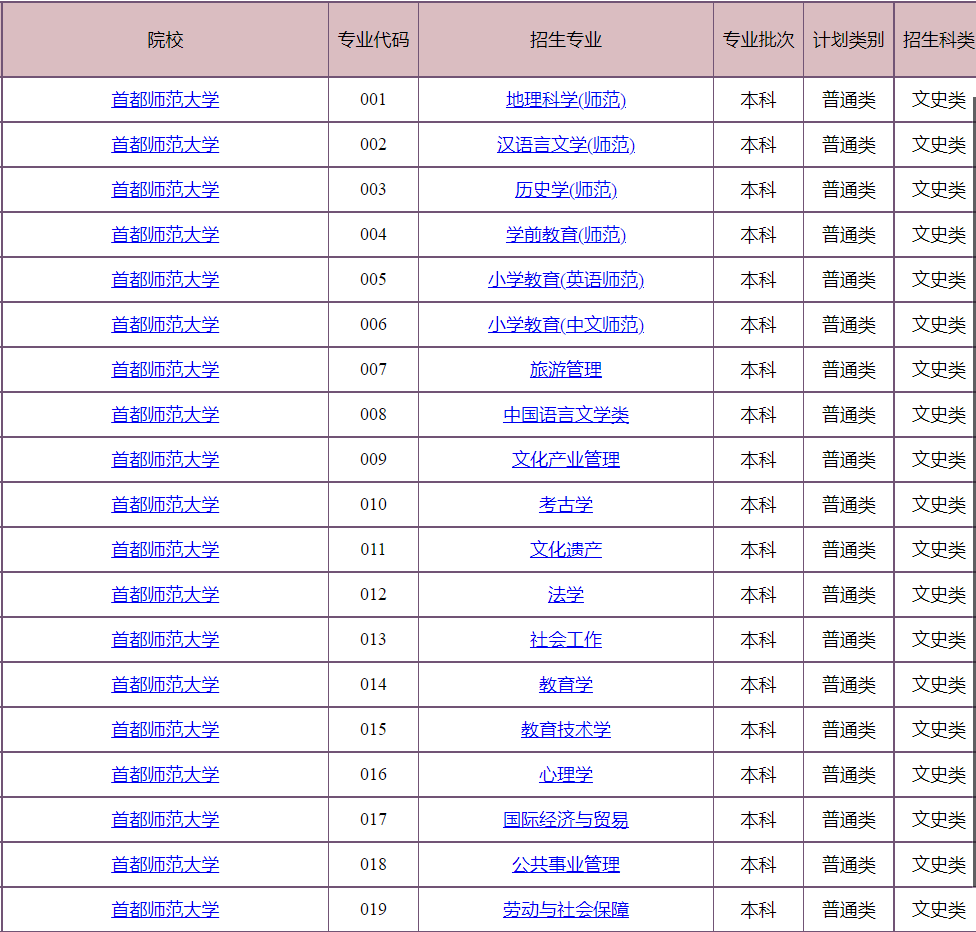Select the code cell 007

pos(373,369)
